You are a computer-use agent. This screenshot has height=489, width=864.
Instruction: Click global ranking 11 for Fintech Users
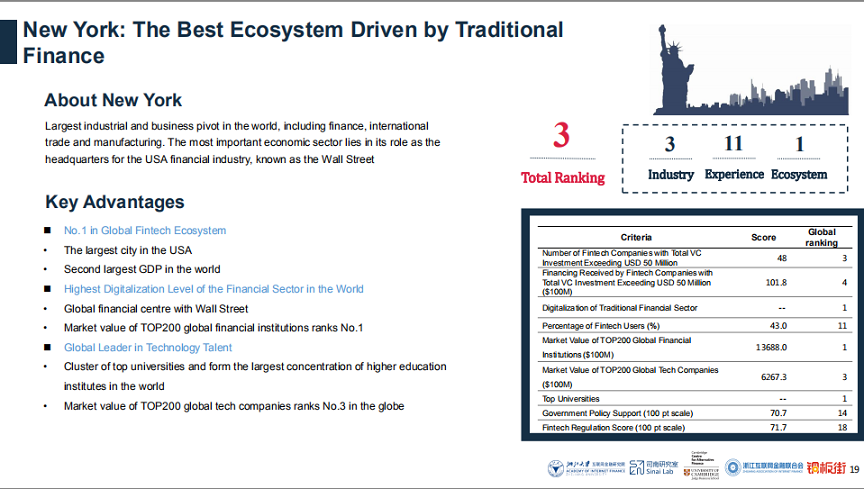click(x=842, y=326)
